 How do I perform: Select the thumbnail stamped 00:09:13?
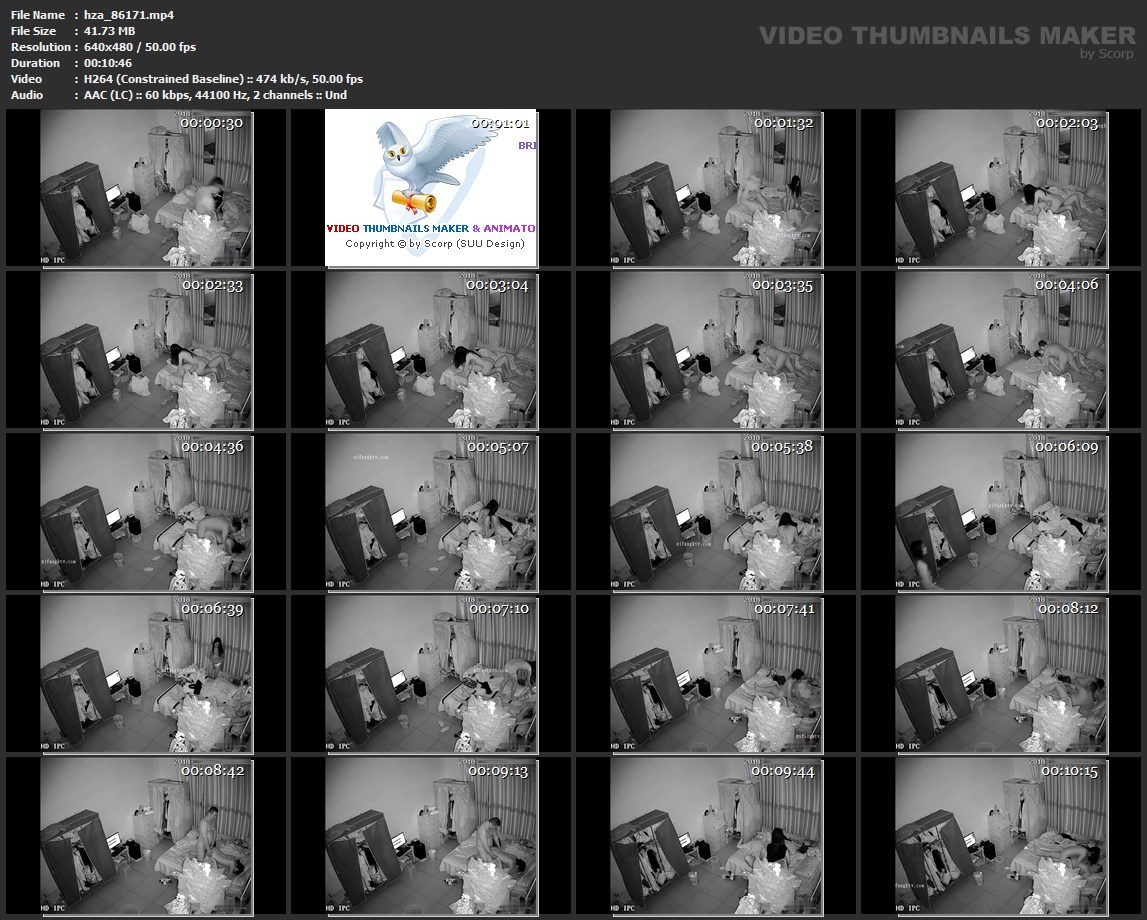(431, 836)
